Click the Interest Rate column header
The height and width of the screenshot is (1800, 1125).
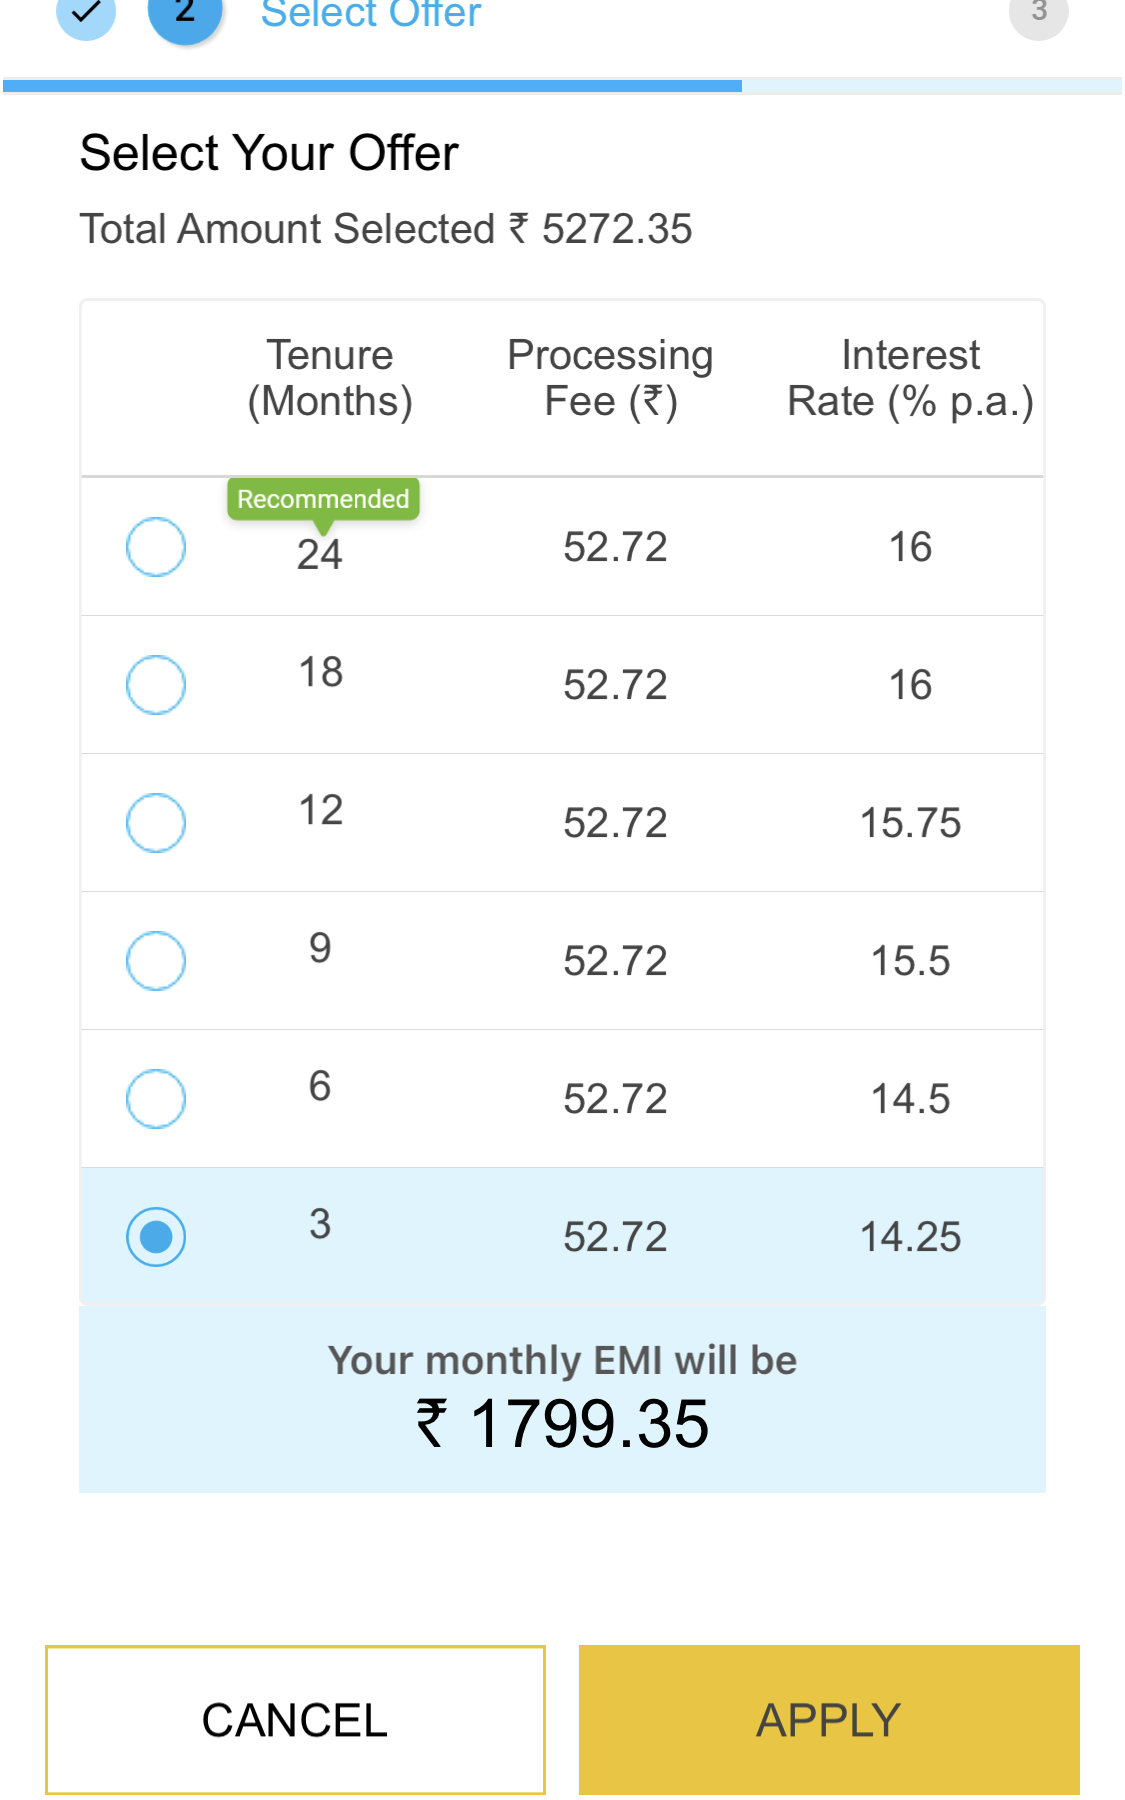click(x=910, y=378)
